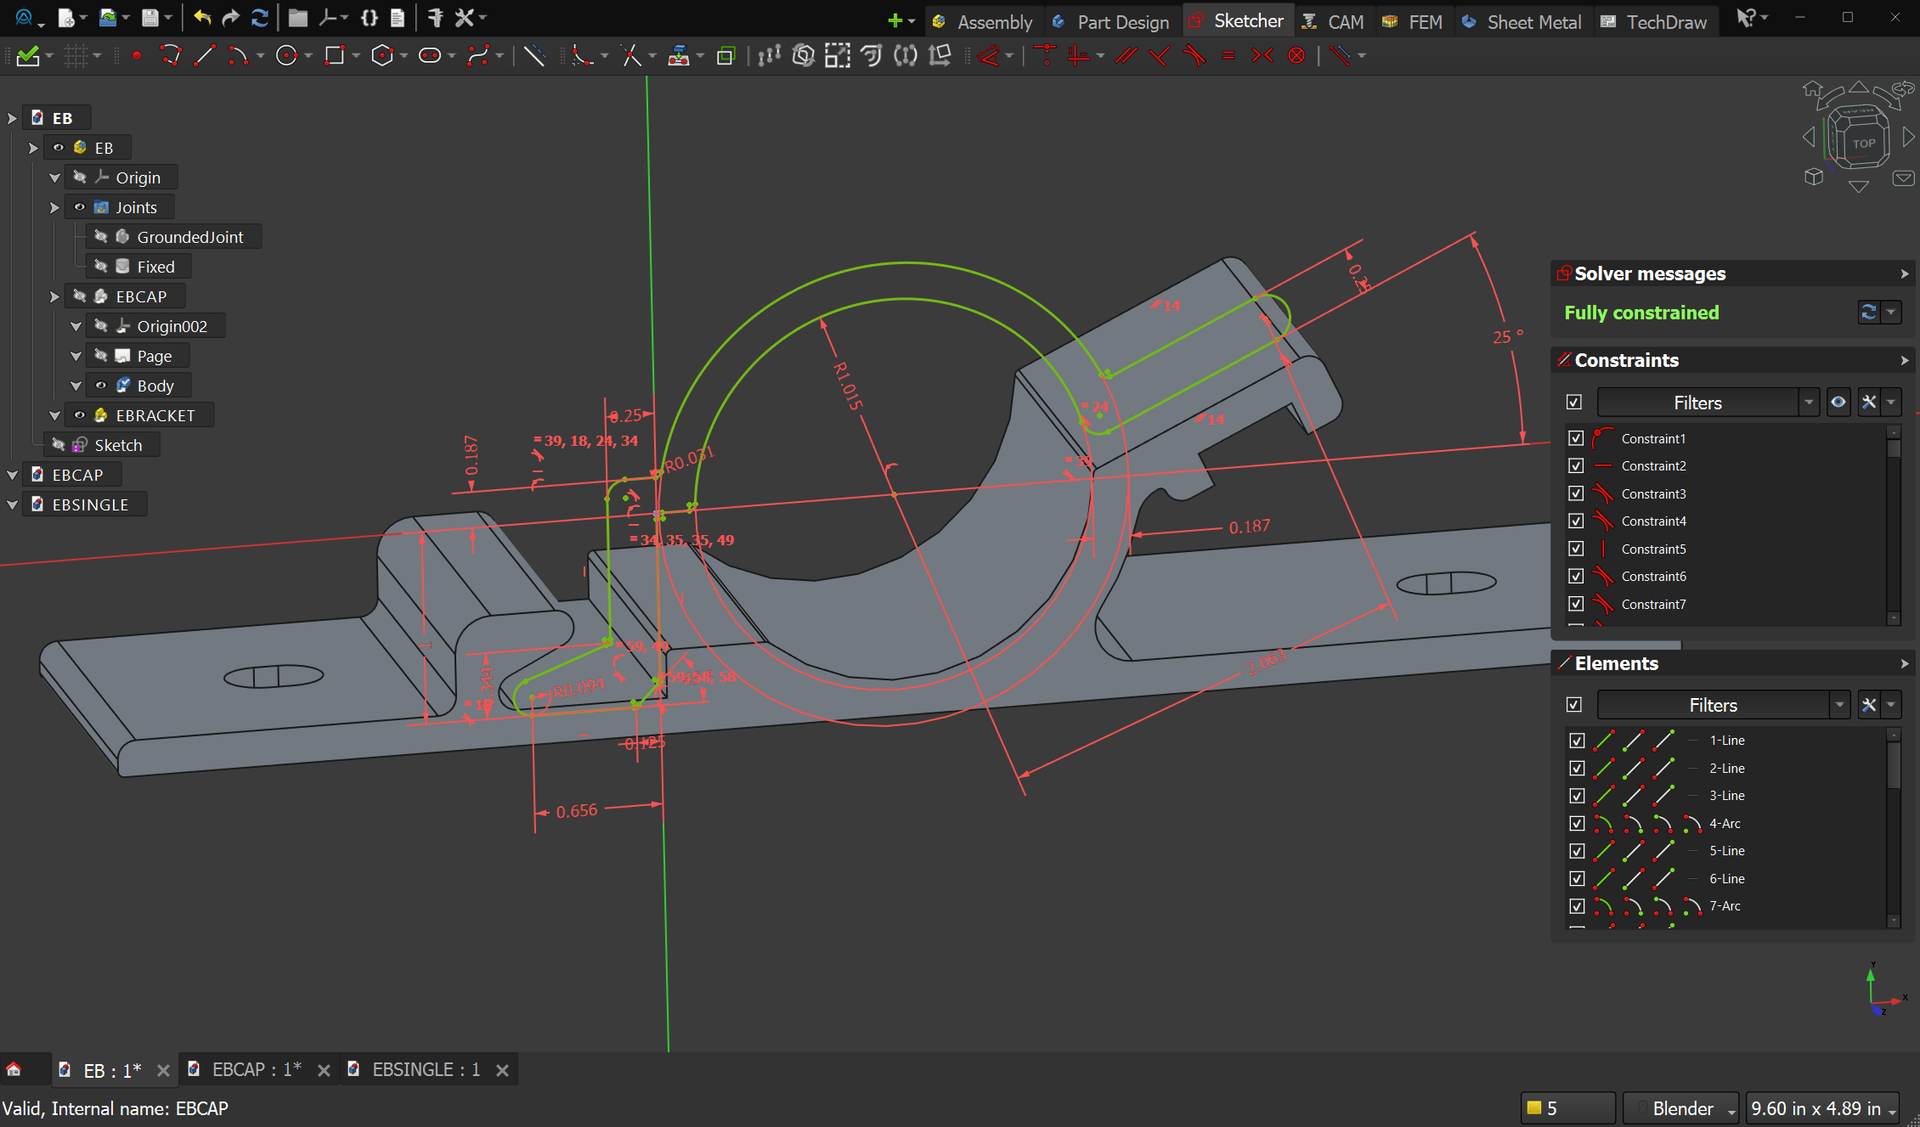The image size is (1920, 1127).
Task: Select the create polyline tool
Action: coord(170,56)
